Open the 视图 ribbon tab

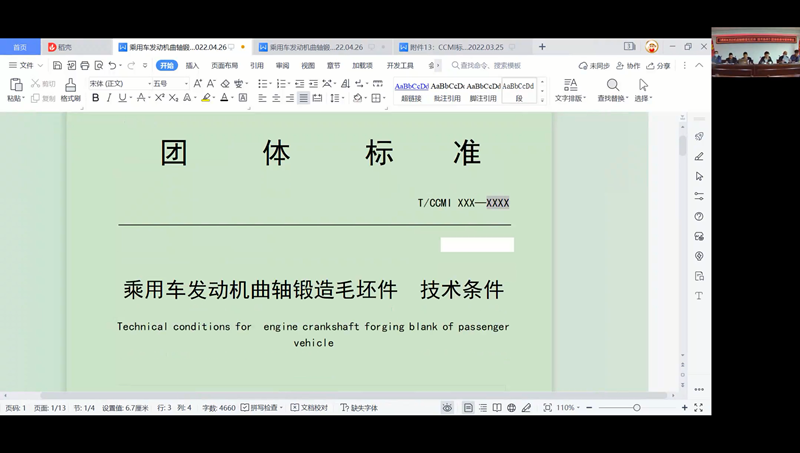tap(308, 65)
